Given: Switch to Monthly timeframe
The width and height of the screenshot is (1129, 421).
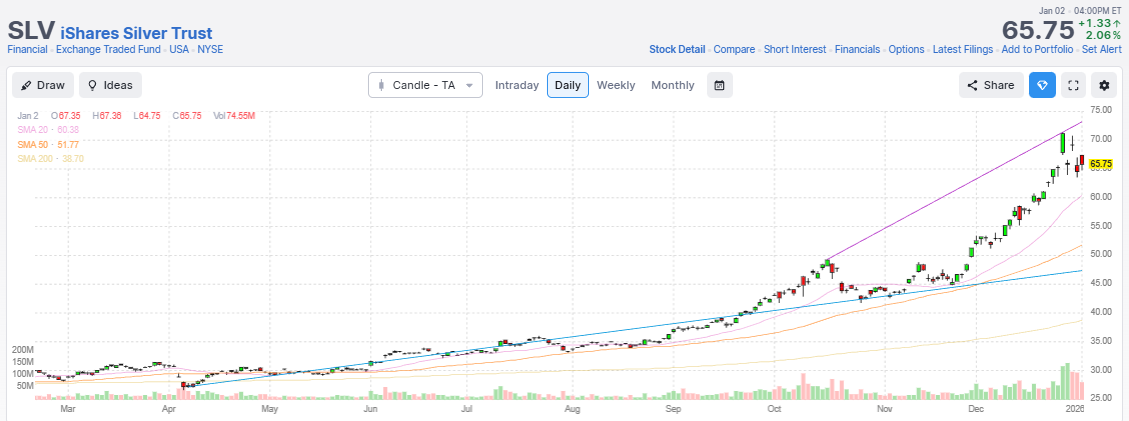Looking at the screenshot, I should tap(673, 85).
